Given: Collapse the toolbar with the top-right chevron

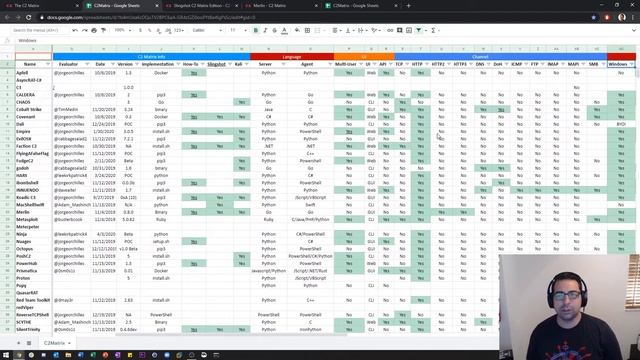Looking at the screenshot, I should click(x=633, y=30).
